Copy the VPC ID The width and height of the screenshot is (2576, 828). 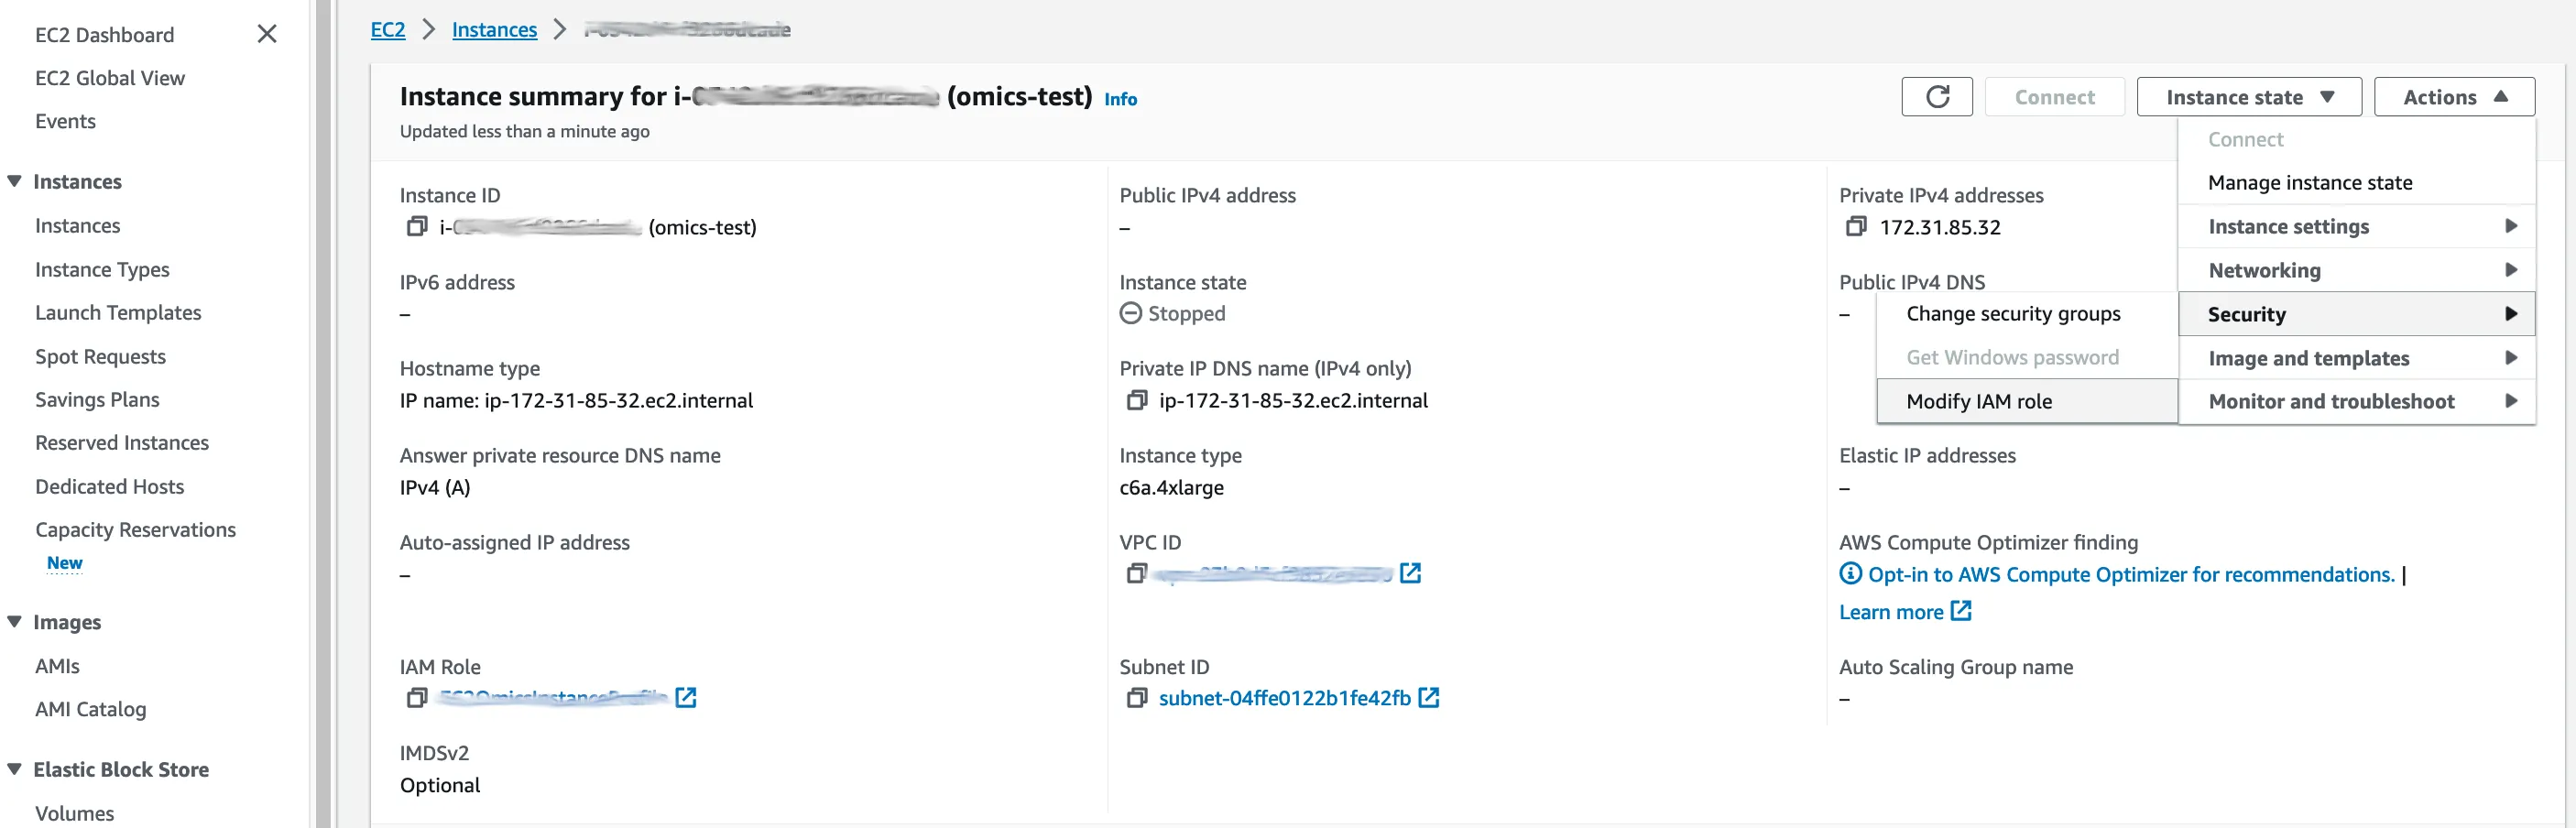pyautogui.click(x=1136, y=574)
